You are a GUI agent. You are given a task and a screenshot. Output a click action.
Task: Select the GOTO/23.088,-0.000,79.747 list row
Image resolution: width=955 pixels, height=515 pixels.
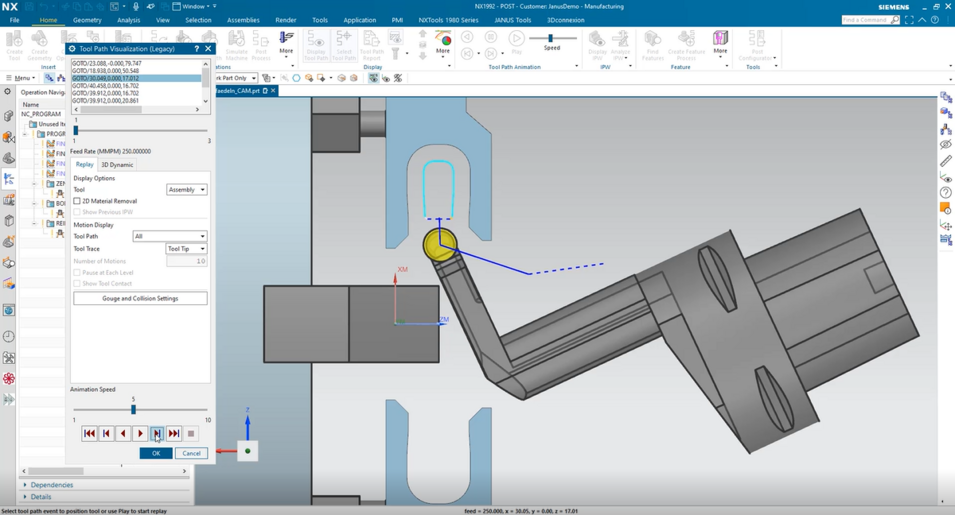click(x=136, y=63)
